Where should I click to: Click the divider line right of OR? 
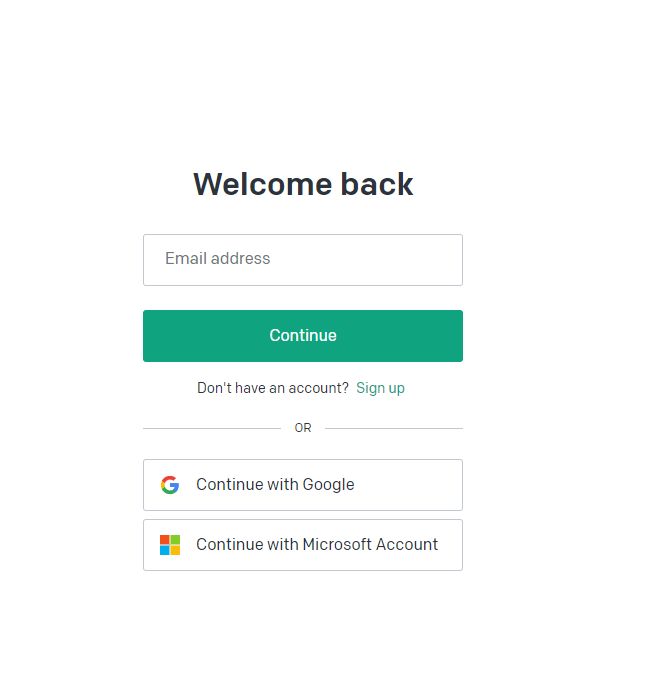(394, 428)
